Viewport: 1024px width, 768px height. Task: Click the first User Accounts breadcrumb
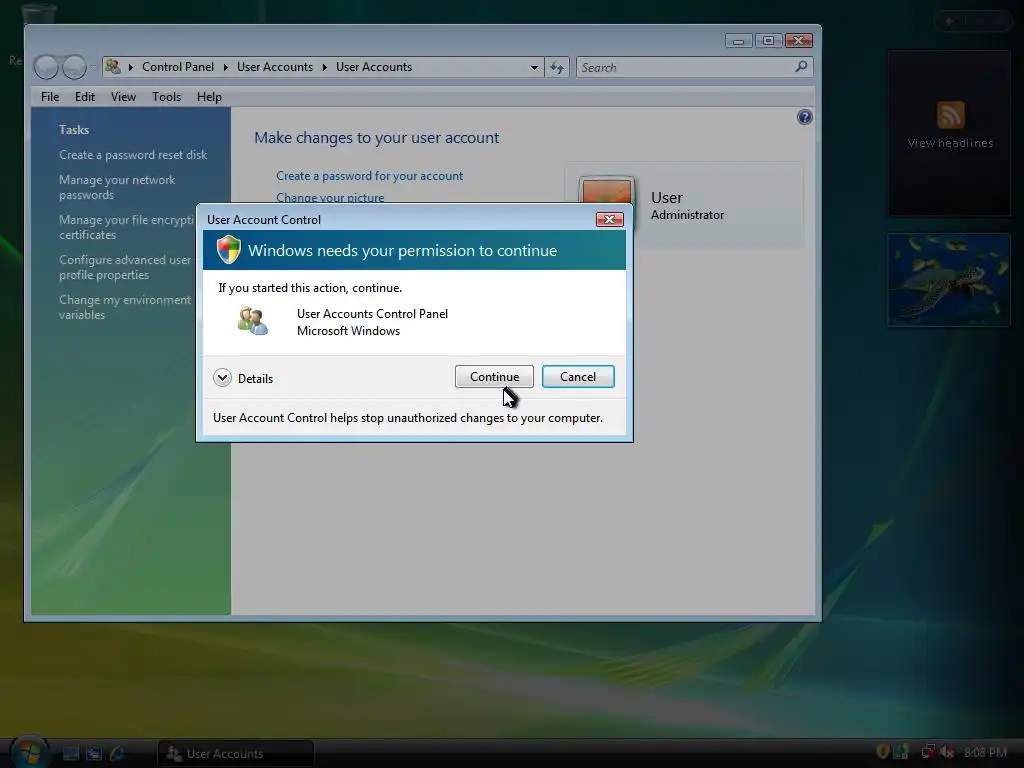275,67
